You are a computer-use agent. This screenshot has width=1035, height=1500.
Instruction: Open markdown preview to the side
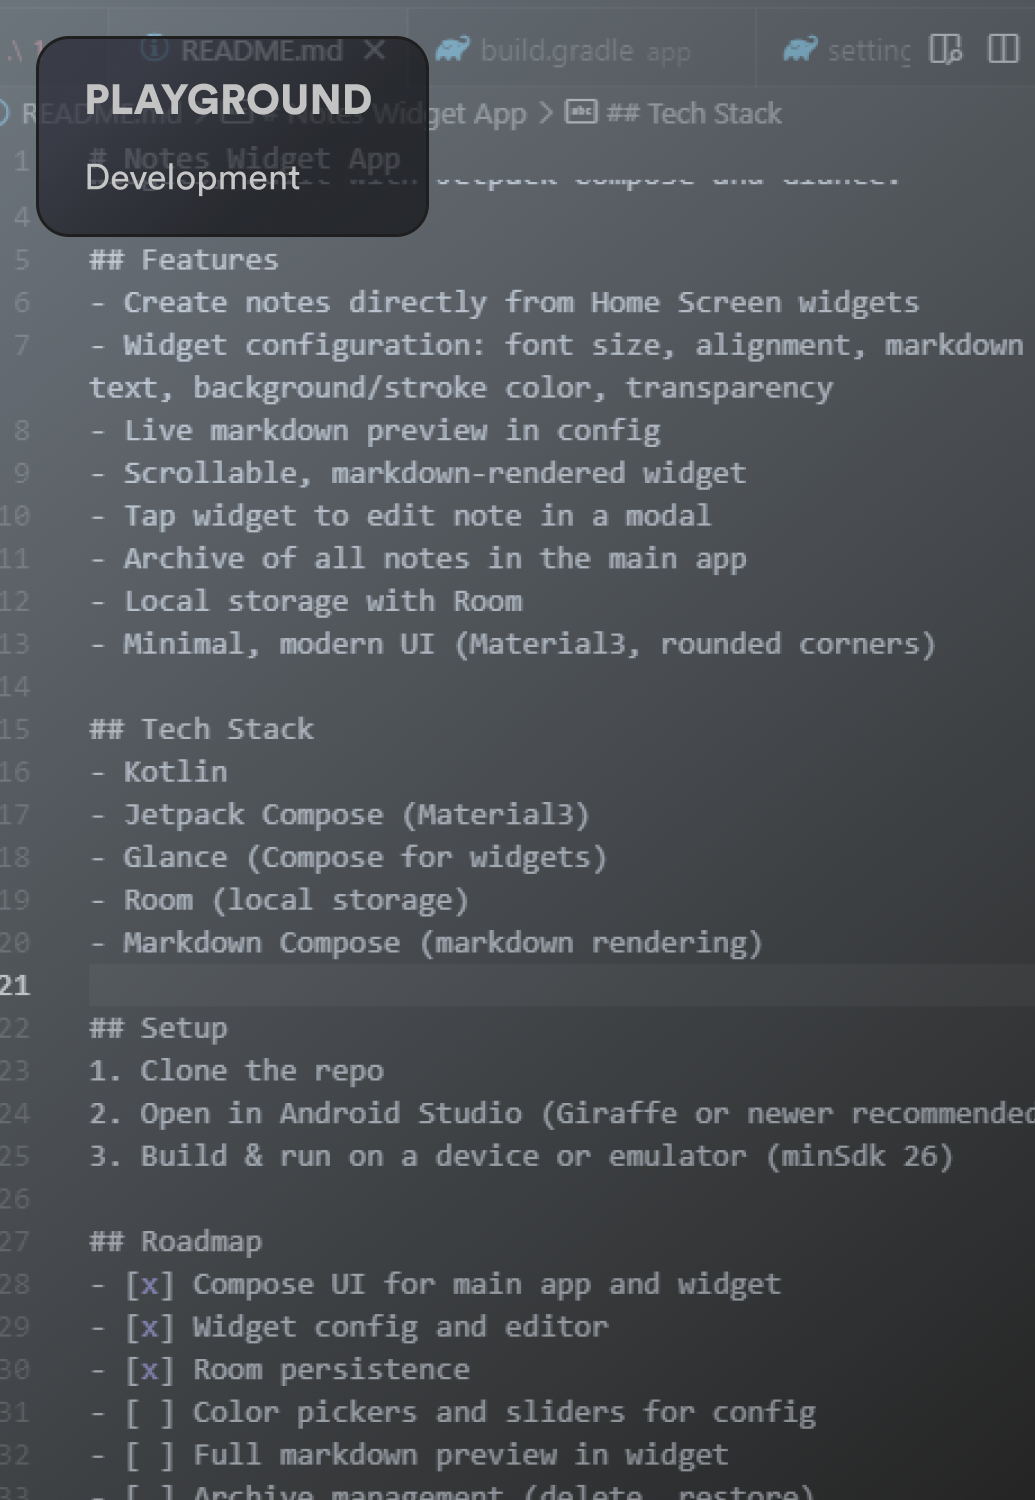pos(945,49)
